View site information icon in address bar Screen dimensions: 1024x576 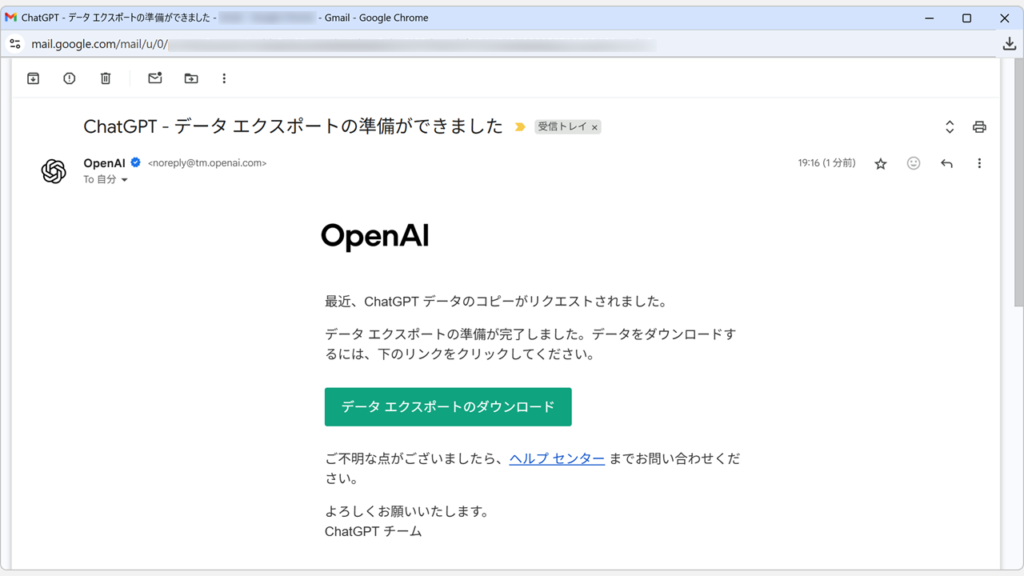click(x=15, y=44)
